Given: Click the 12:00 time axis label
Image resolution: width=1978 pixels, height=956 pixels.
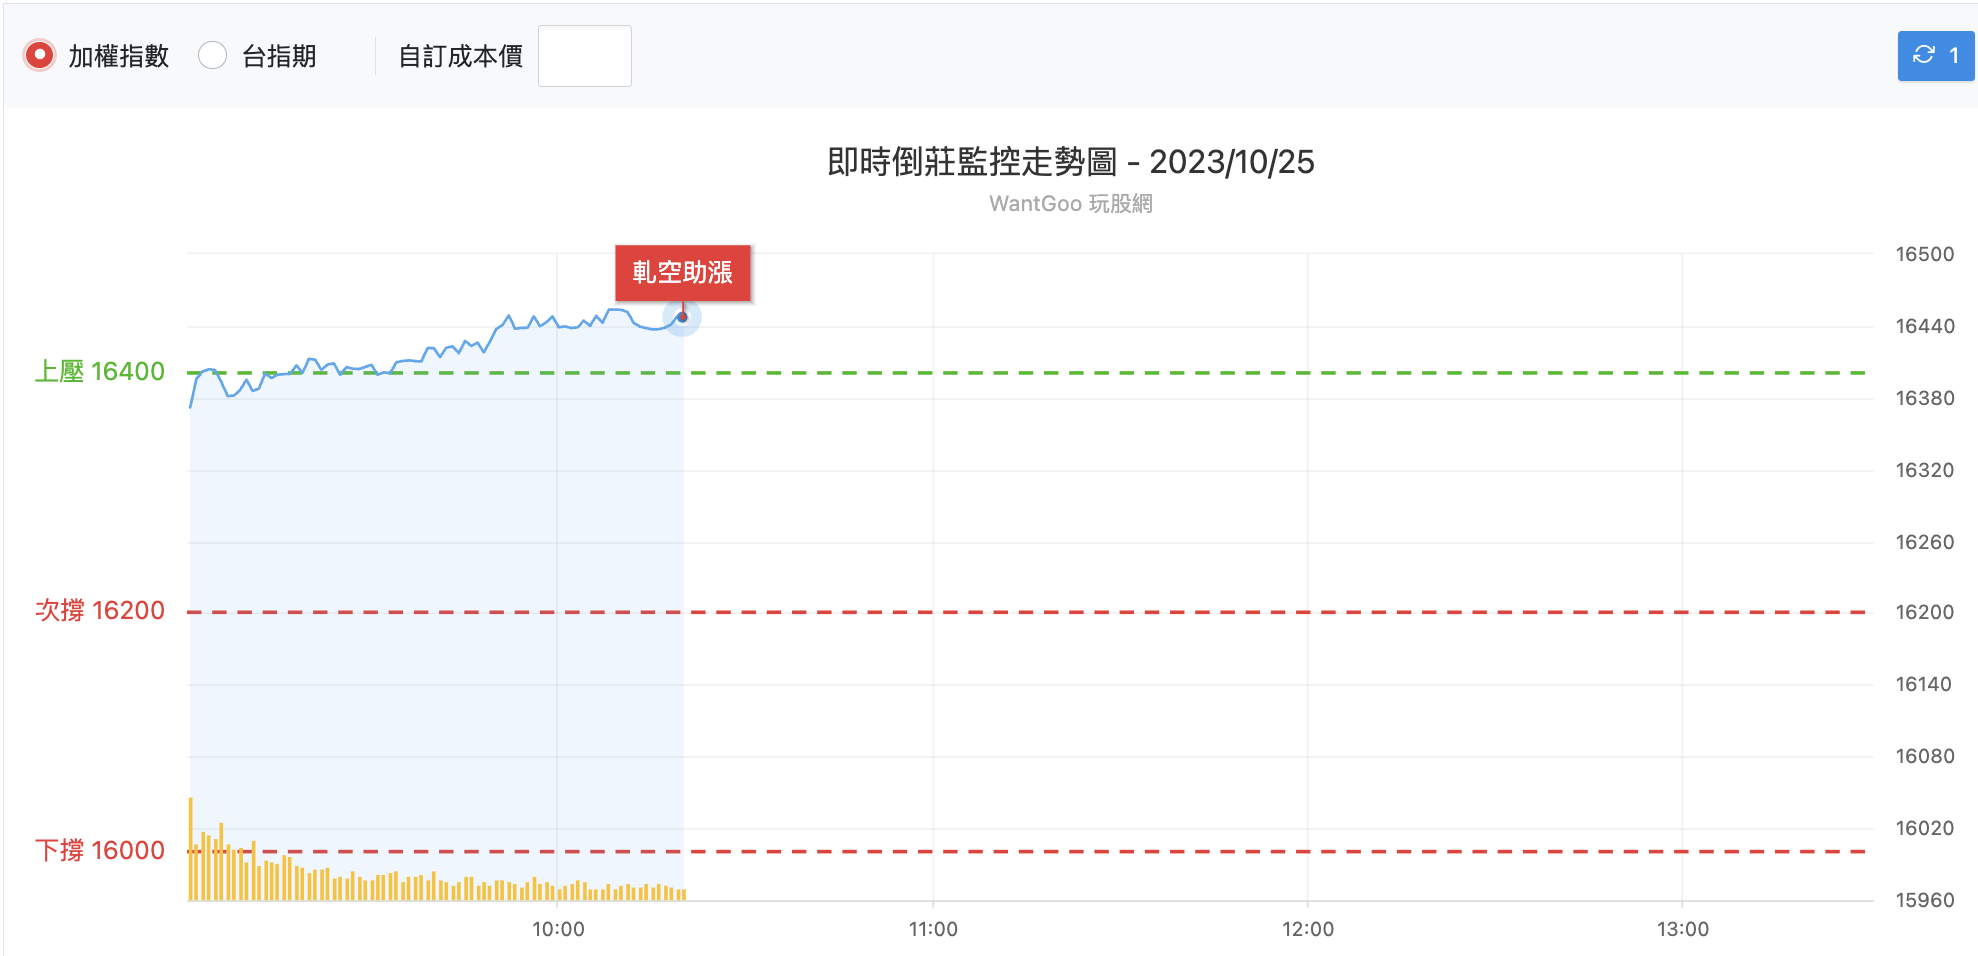Looking at the screenshot, I should [x=1308, y=929].
